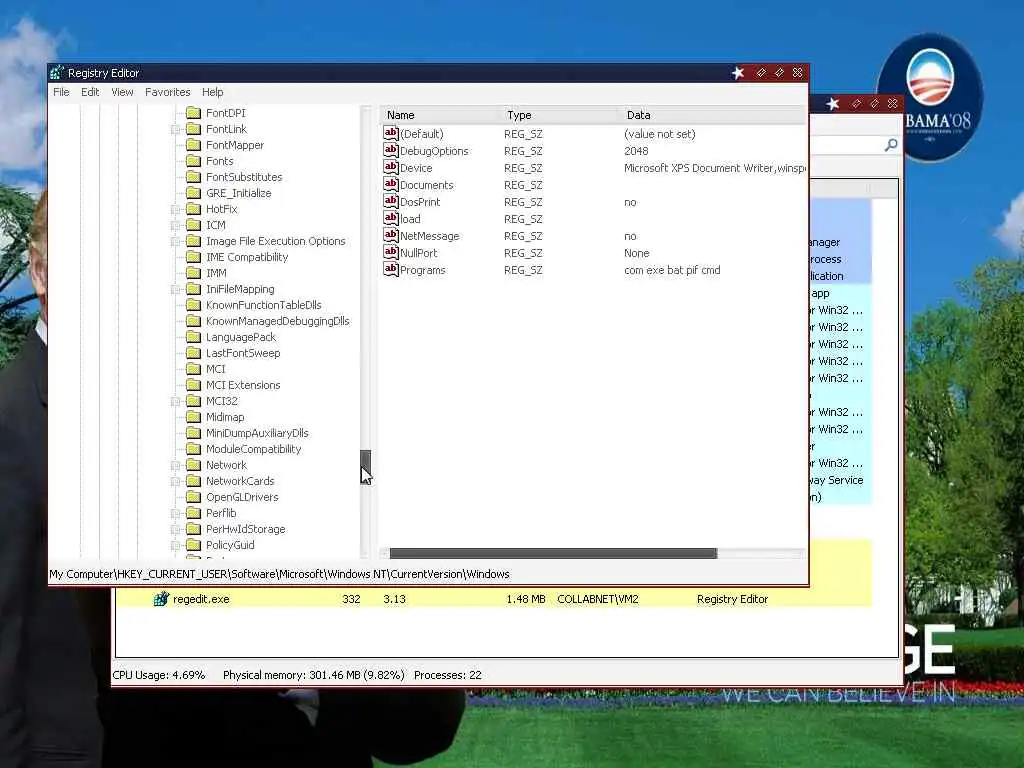Sort values by the Name column header

439,115
